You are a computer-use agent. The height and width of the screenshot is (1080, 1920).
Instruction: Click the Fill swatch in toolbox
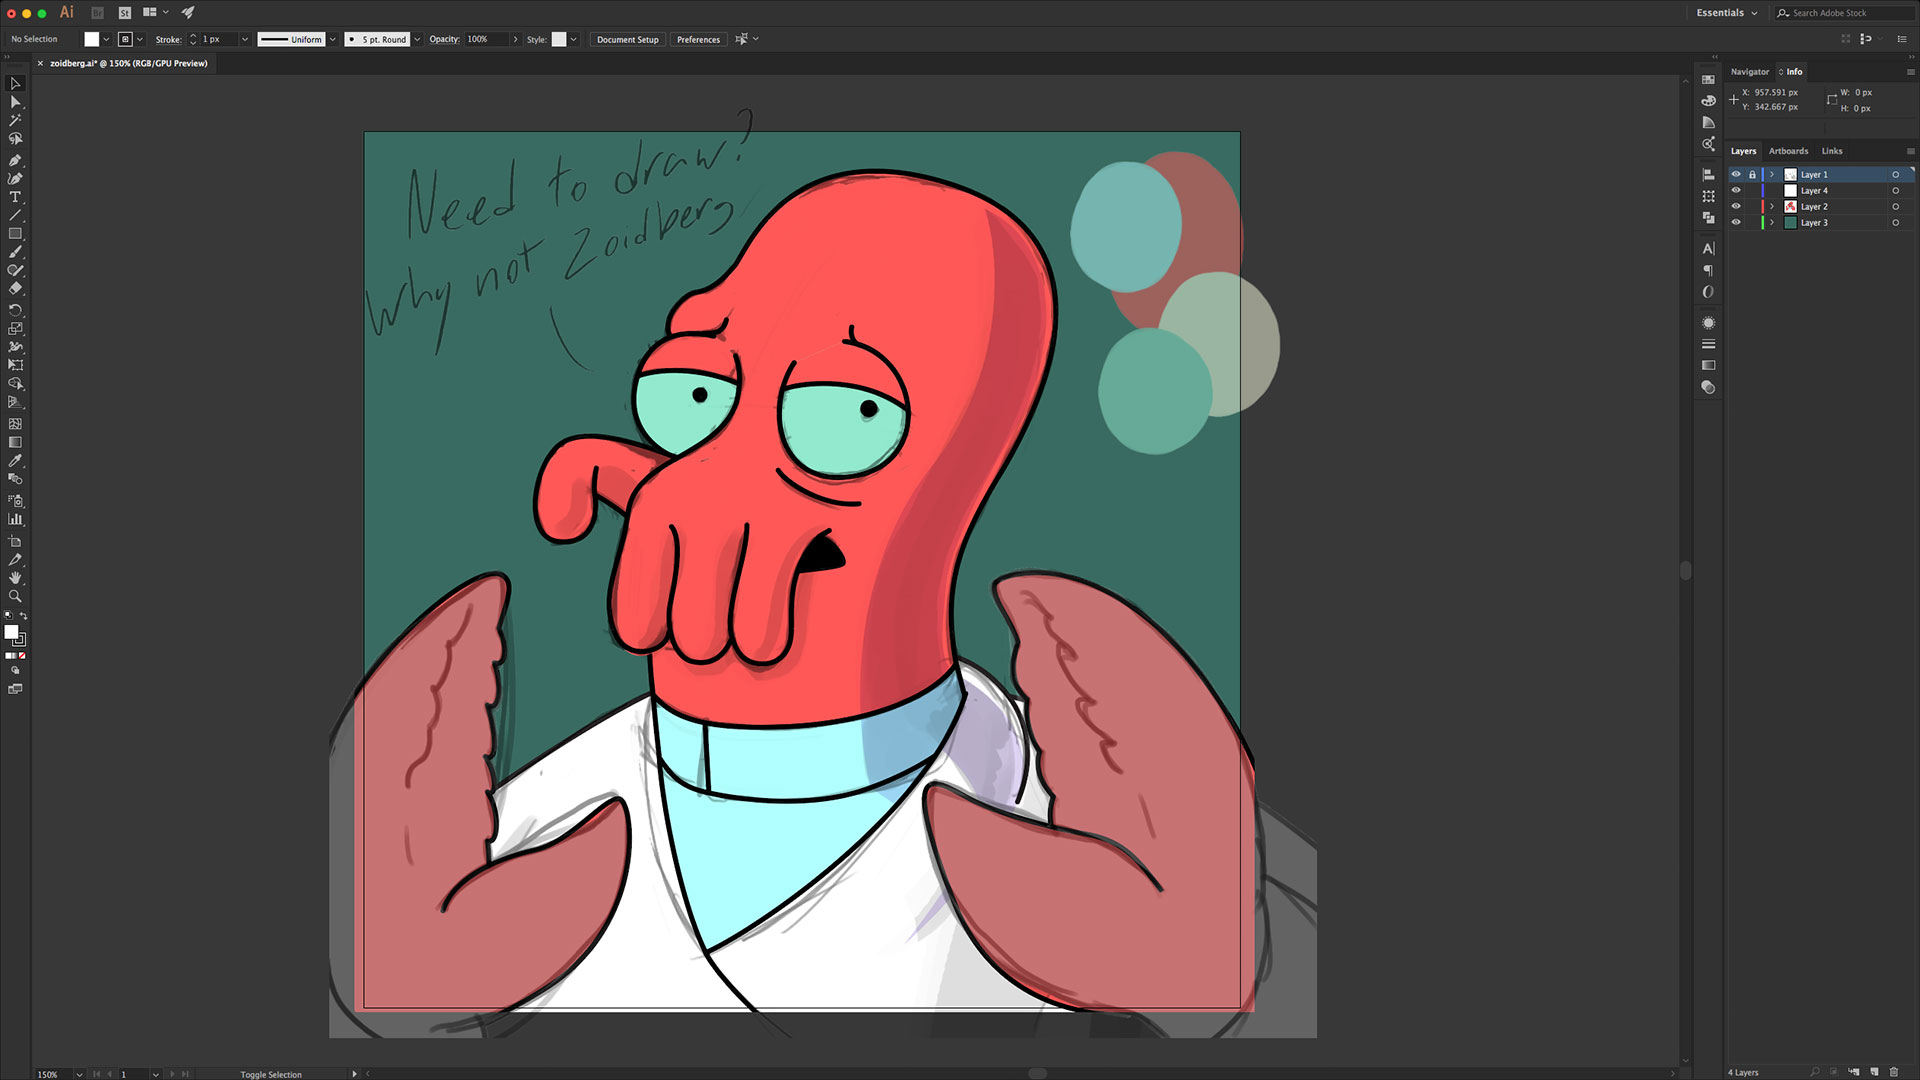(x=11, y=632)
